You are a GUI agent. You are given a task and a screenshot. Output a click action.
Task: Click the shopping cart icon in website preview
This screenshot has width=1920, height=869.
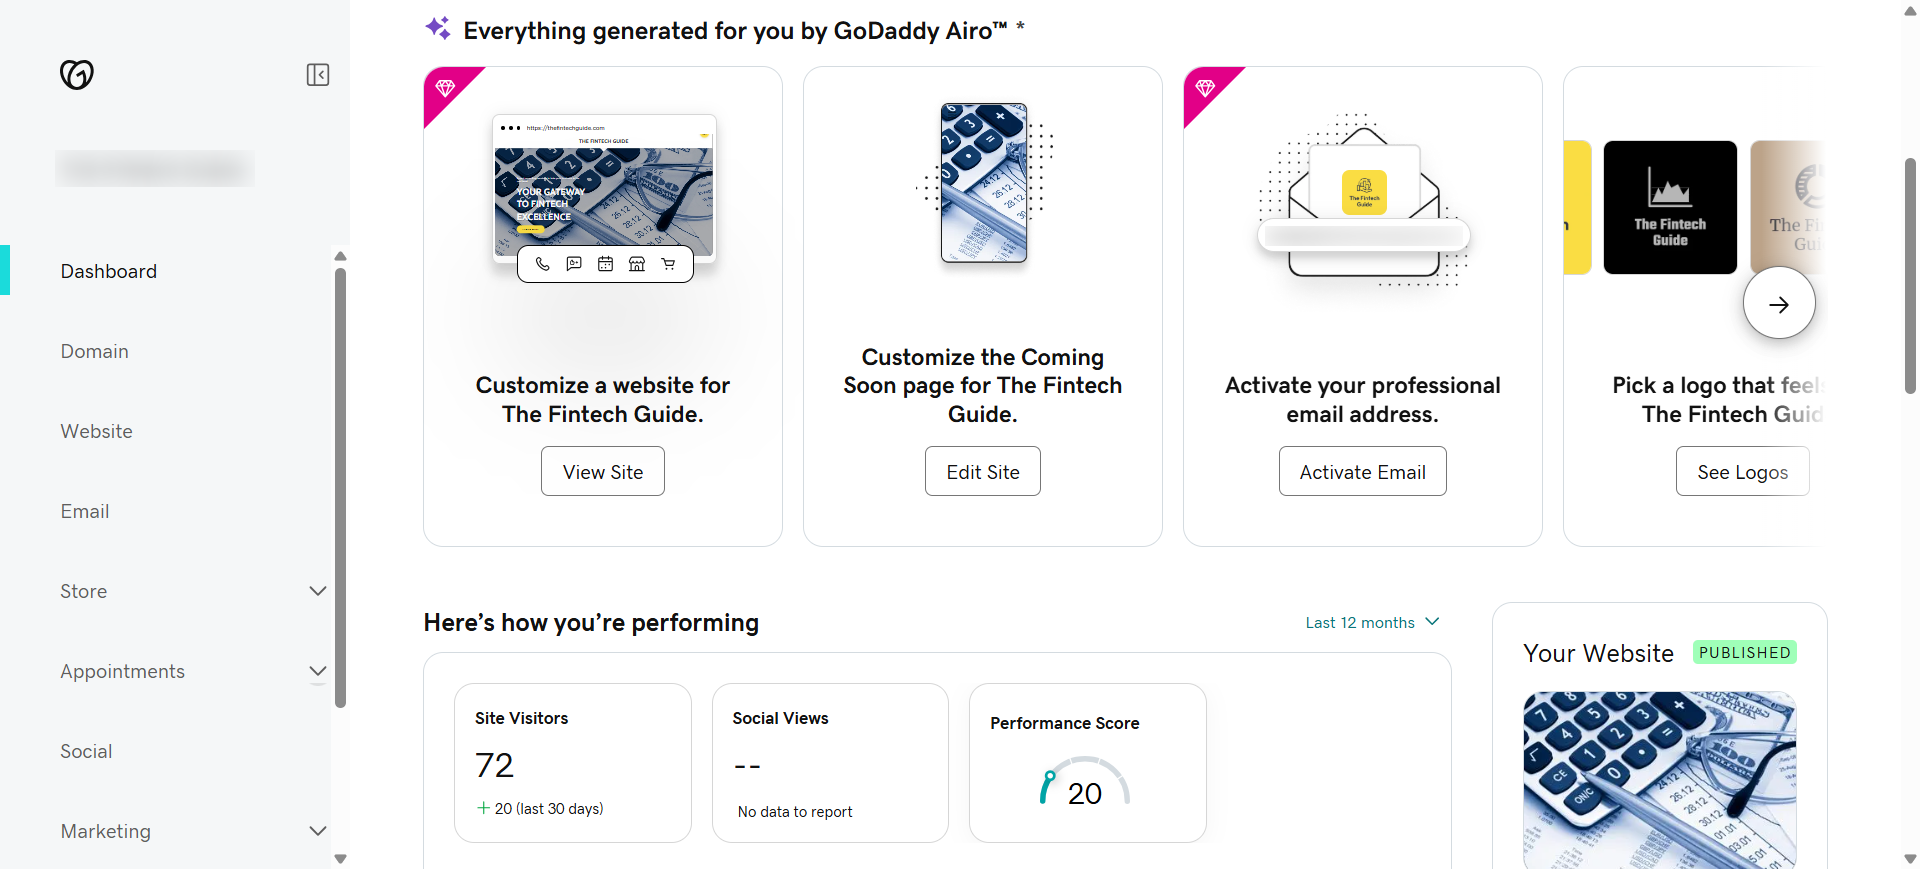point(668,264)
